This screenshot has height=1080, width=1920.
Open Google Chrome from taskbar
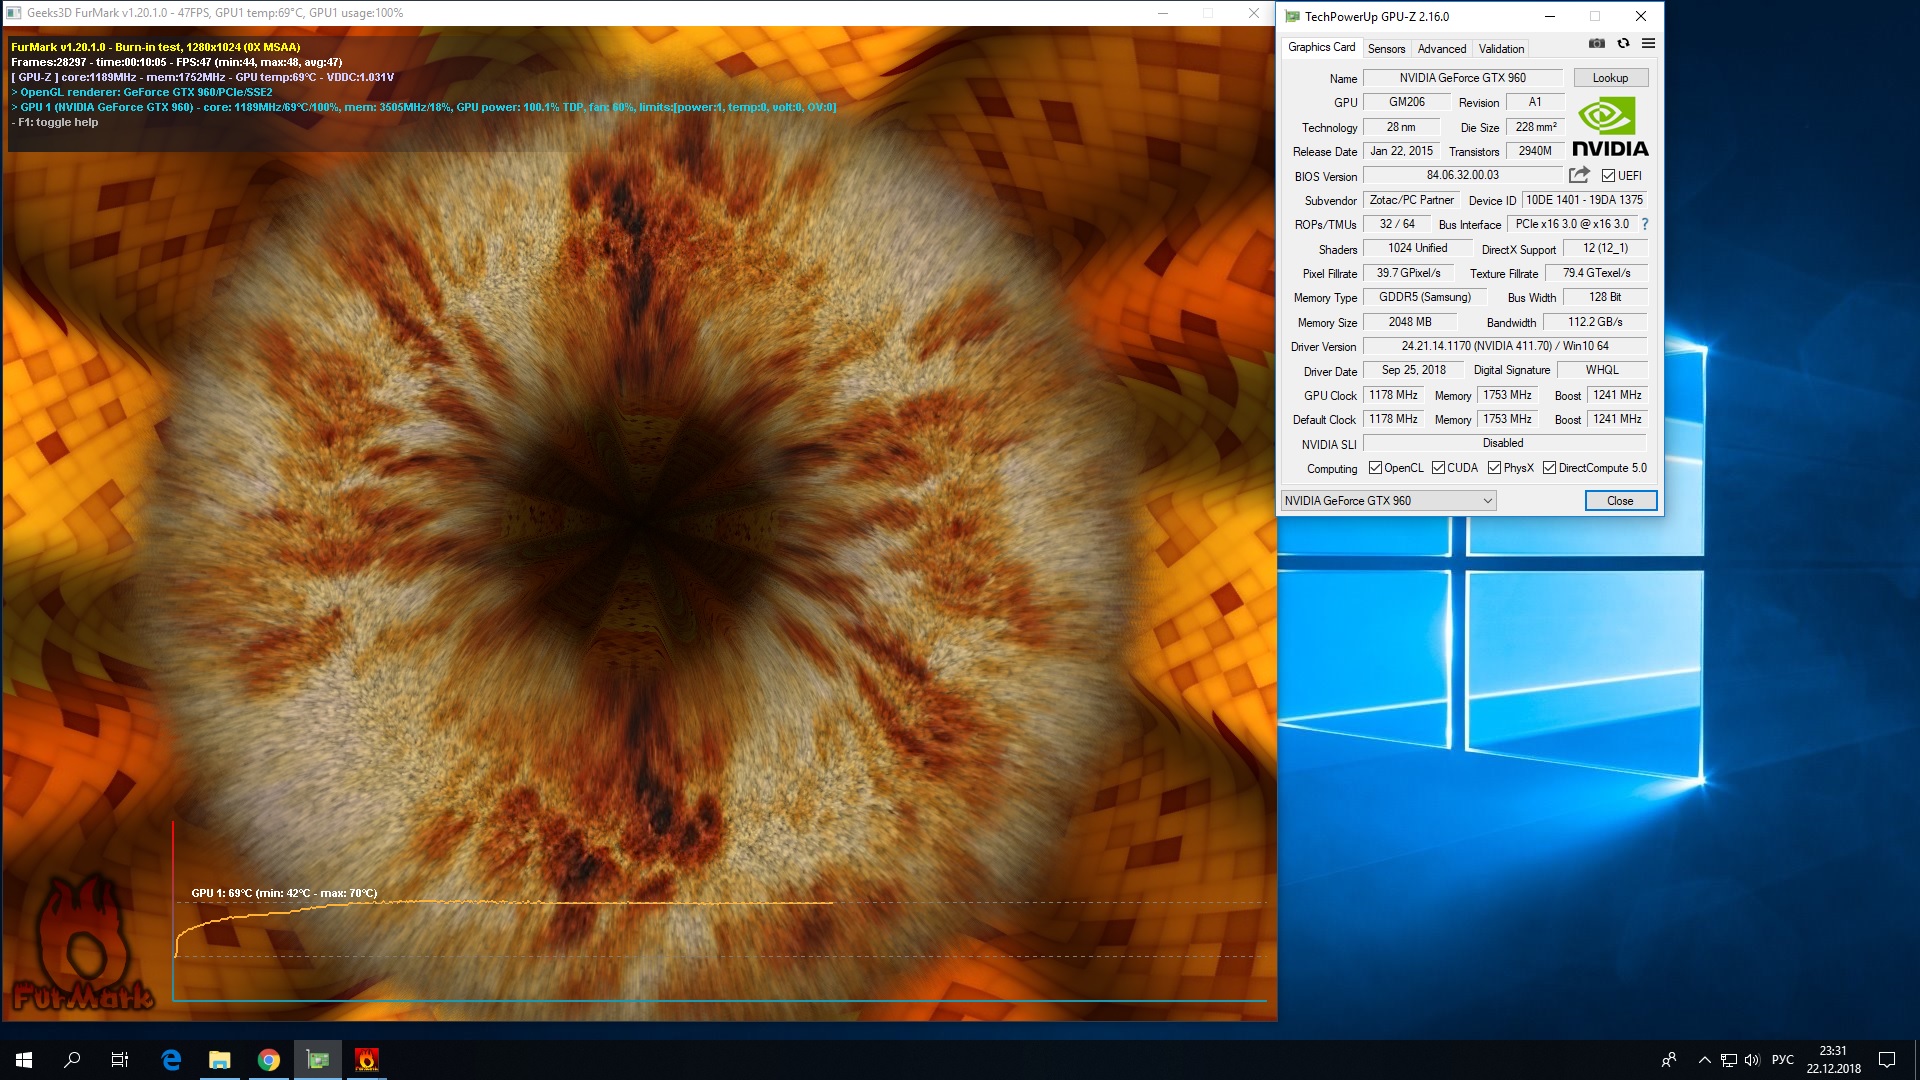pos(268,1060)
